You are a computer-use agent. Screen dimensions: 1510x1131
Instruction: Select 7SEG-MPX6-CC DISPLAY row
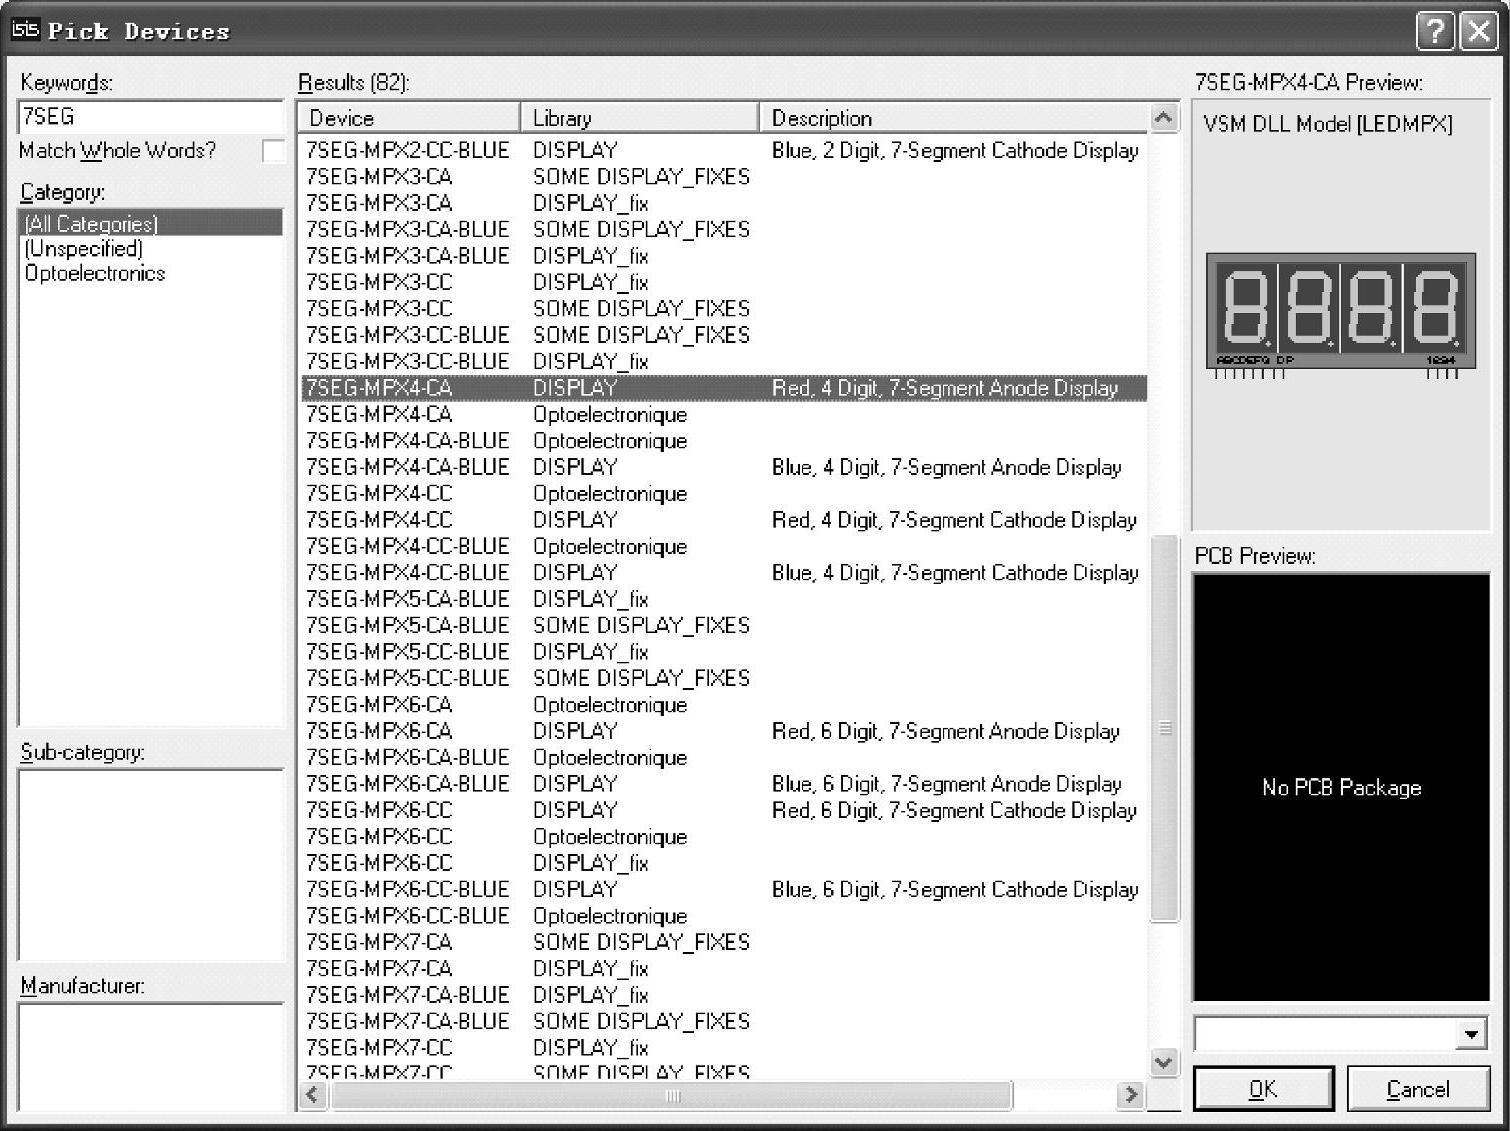(724, 810)
